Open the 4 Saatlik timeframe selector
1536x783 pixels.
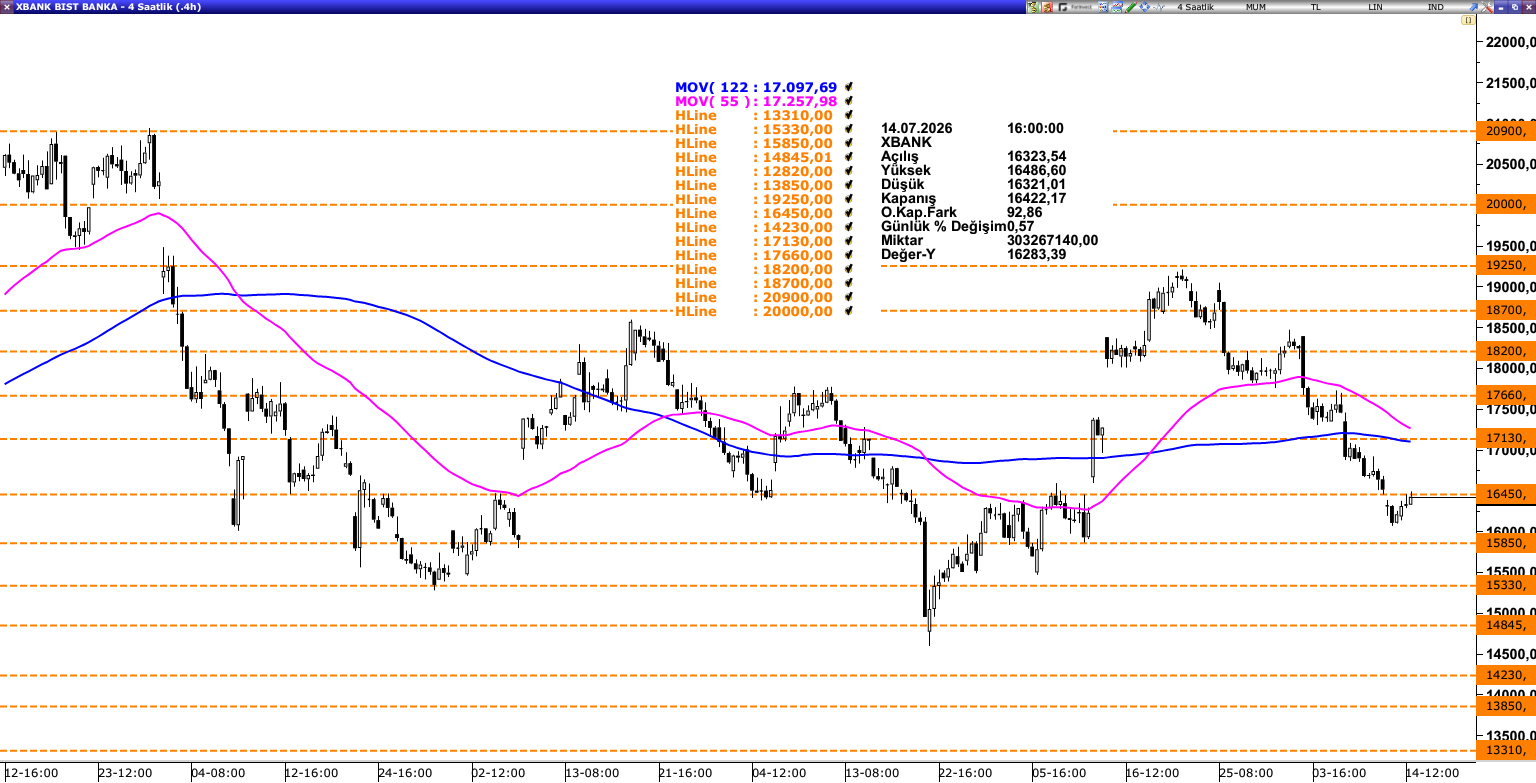[1195, 7]
